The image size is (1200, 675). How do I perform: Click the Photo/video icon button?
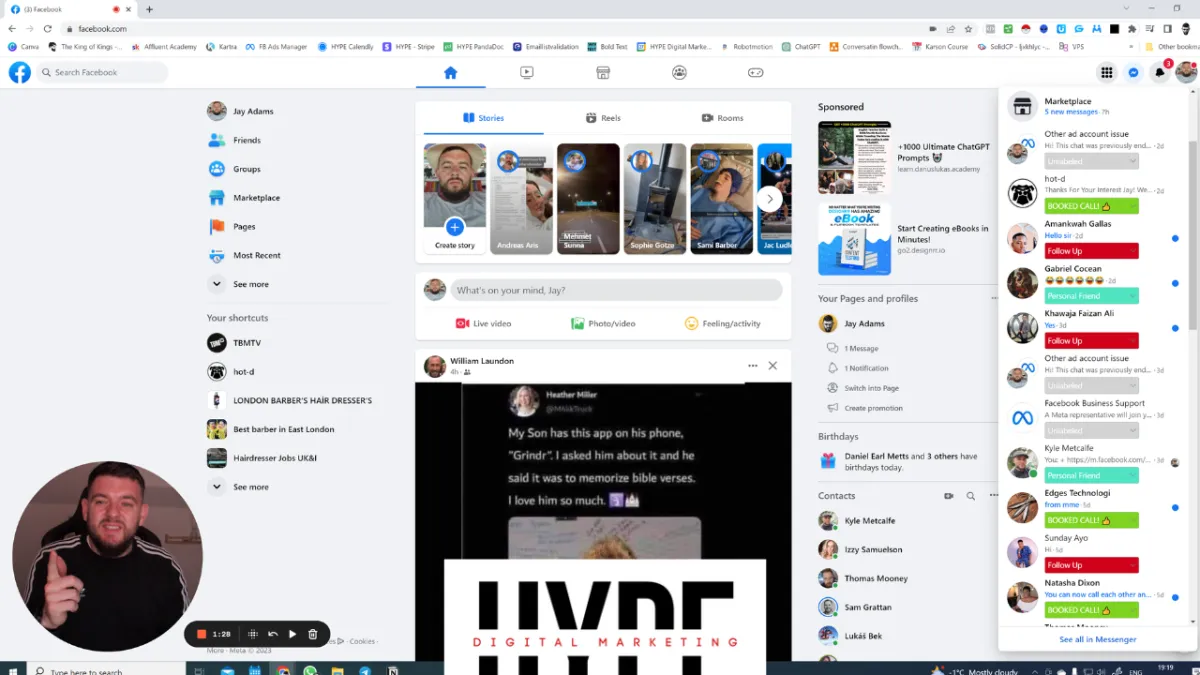point(578,324)
